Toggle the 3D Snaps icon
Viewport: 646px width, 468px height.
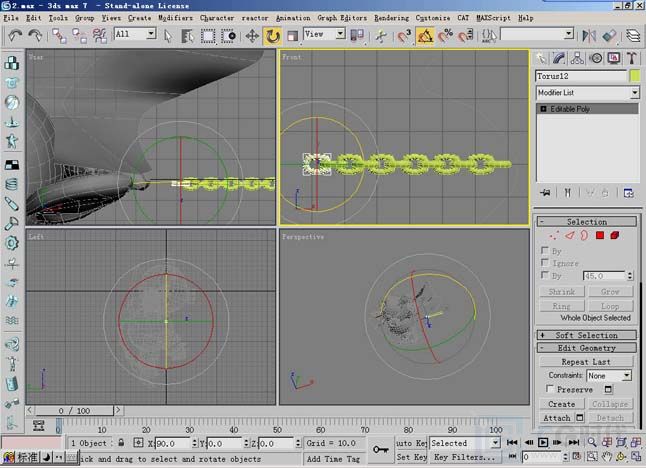pyautogui.click(x=405, y=36)
